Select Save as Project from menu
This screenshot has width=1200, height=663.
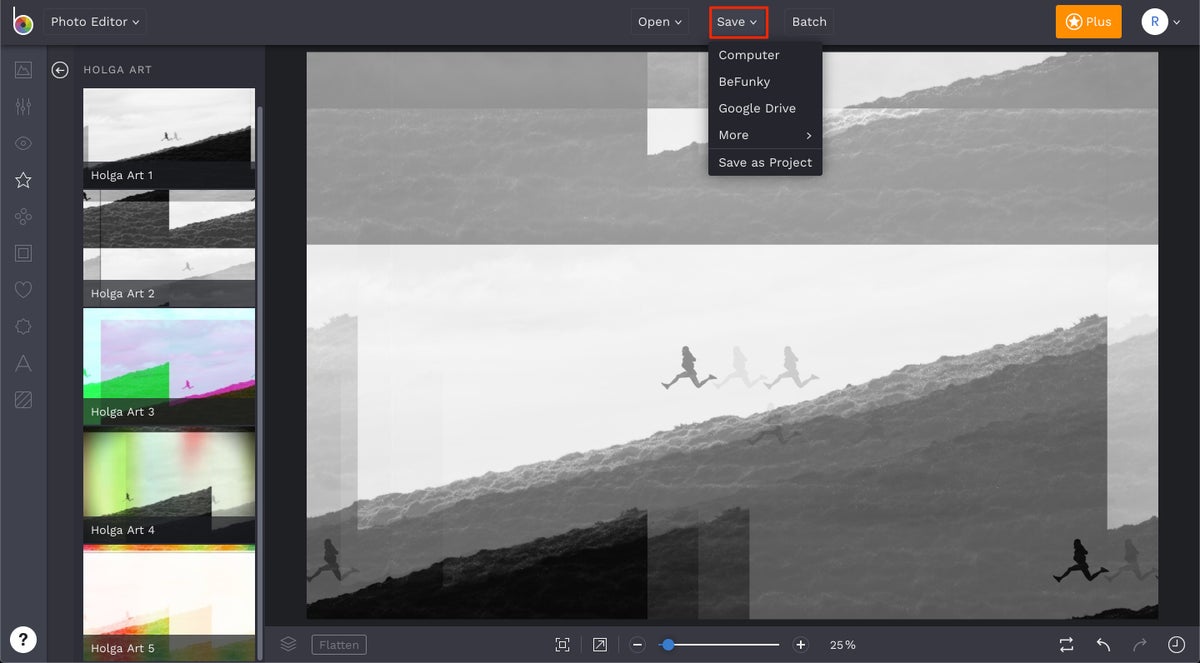(x=765, y=162)
